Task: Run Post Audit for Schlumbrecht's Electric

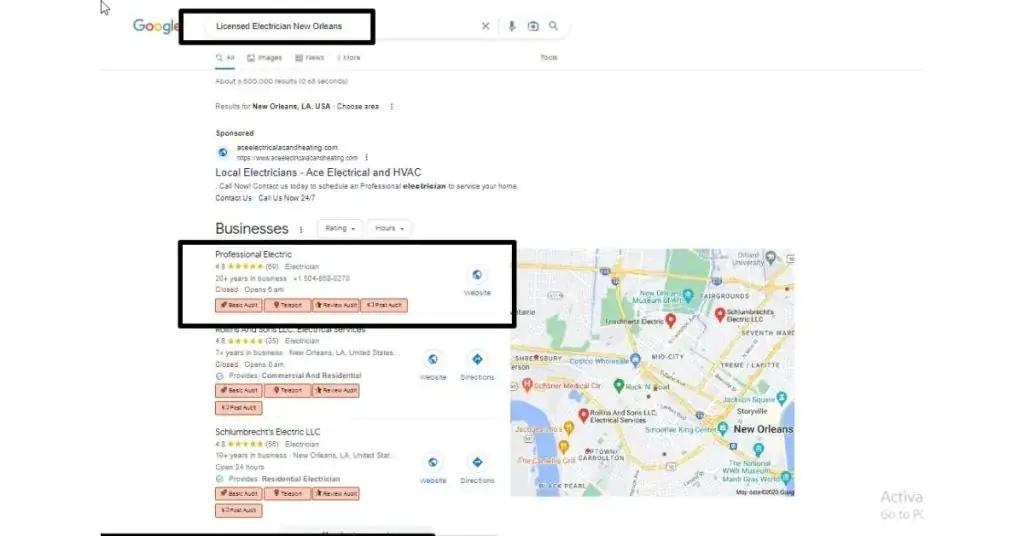Action: tap(238, 511)
